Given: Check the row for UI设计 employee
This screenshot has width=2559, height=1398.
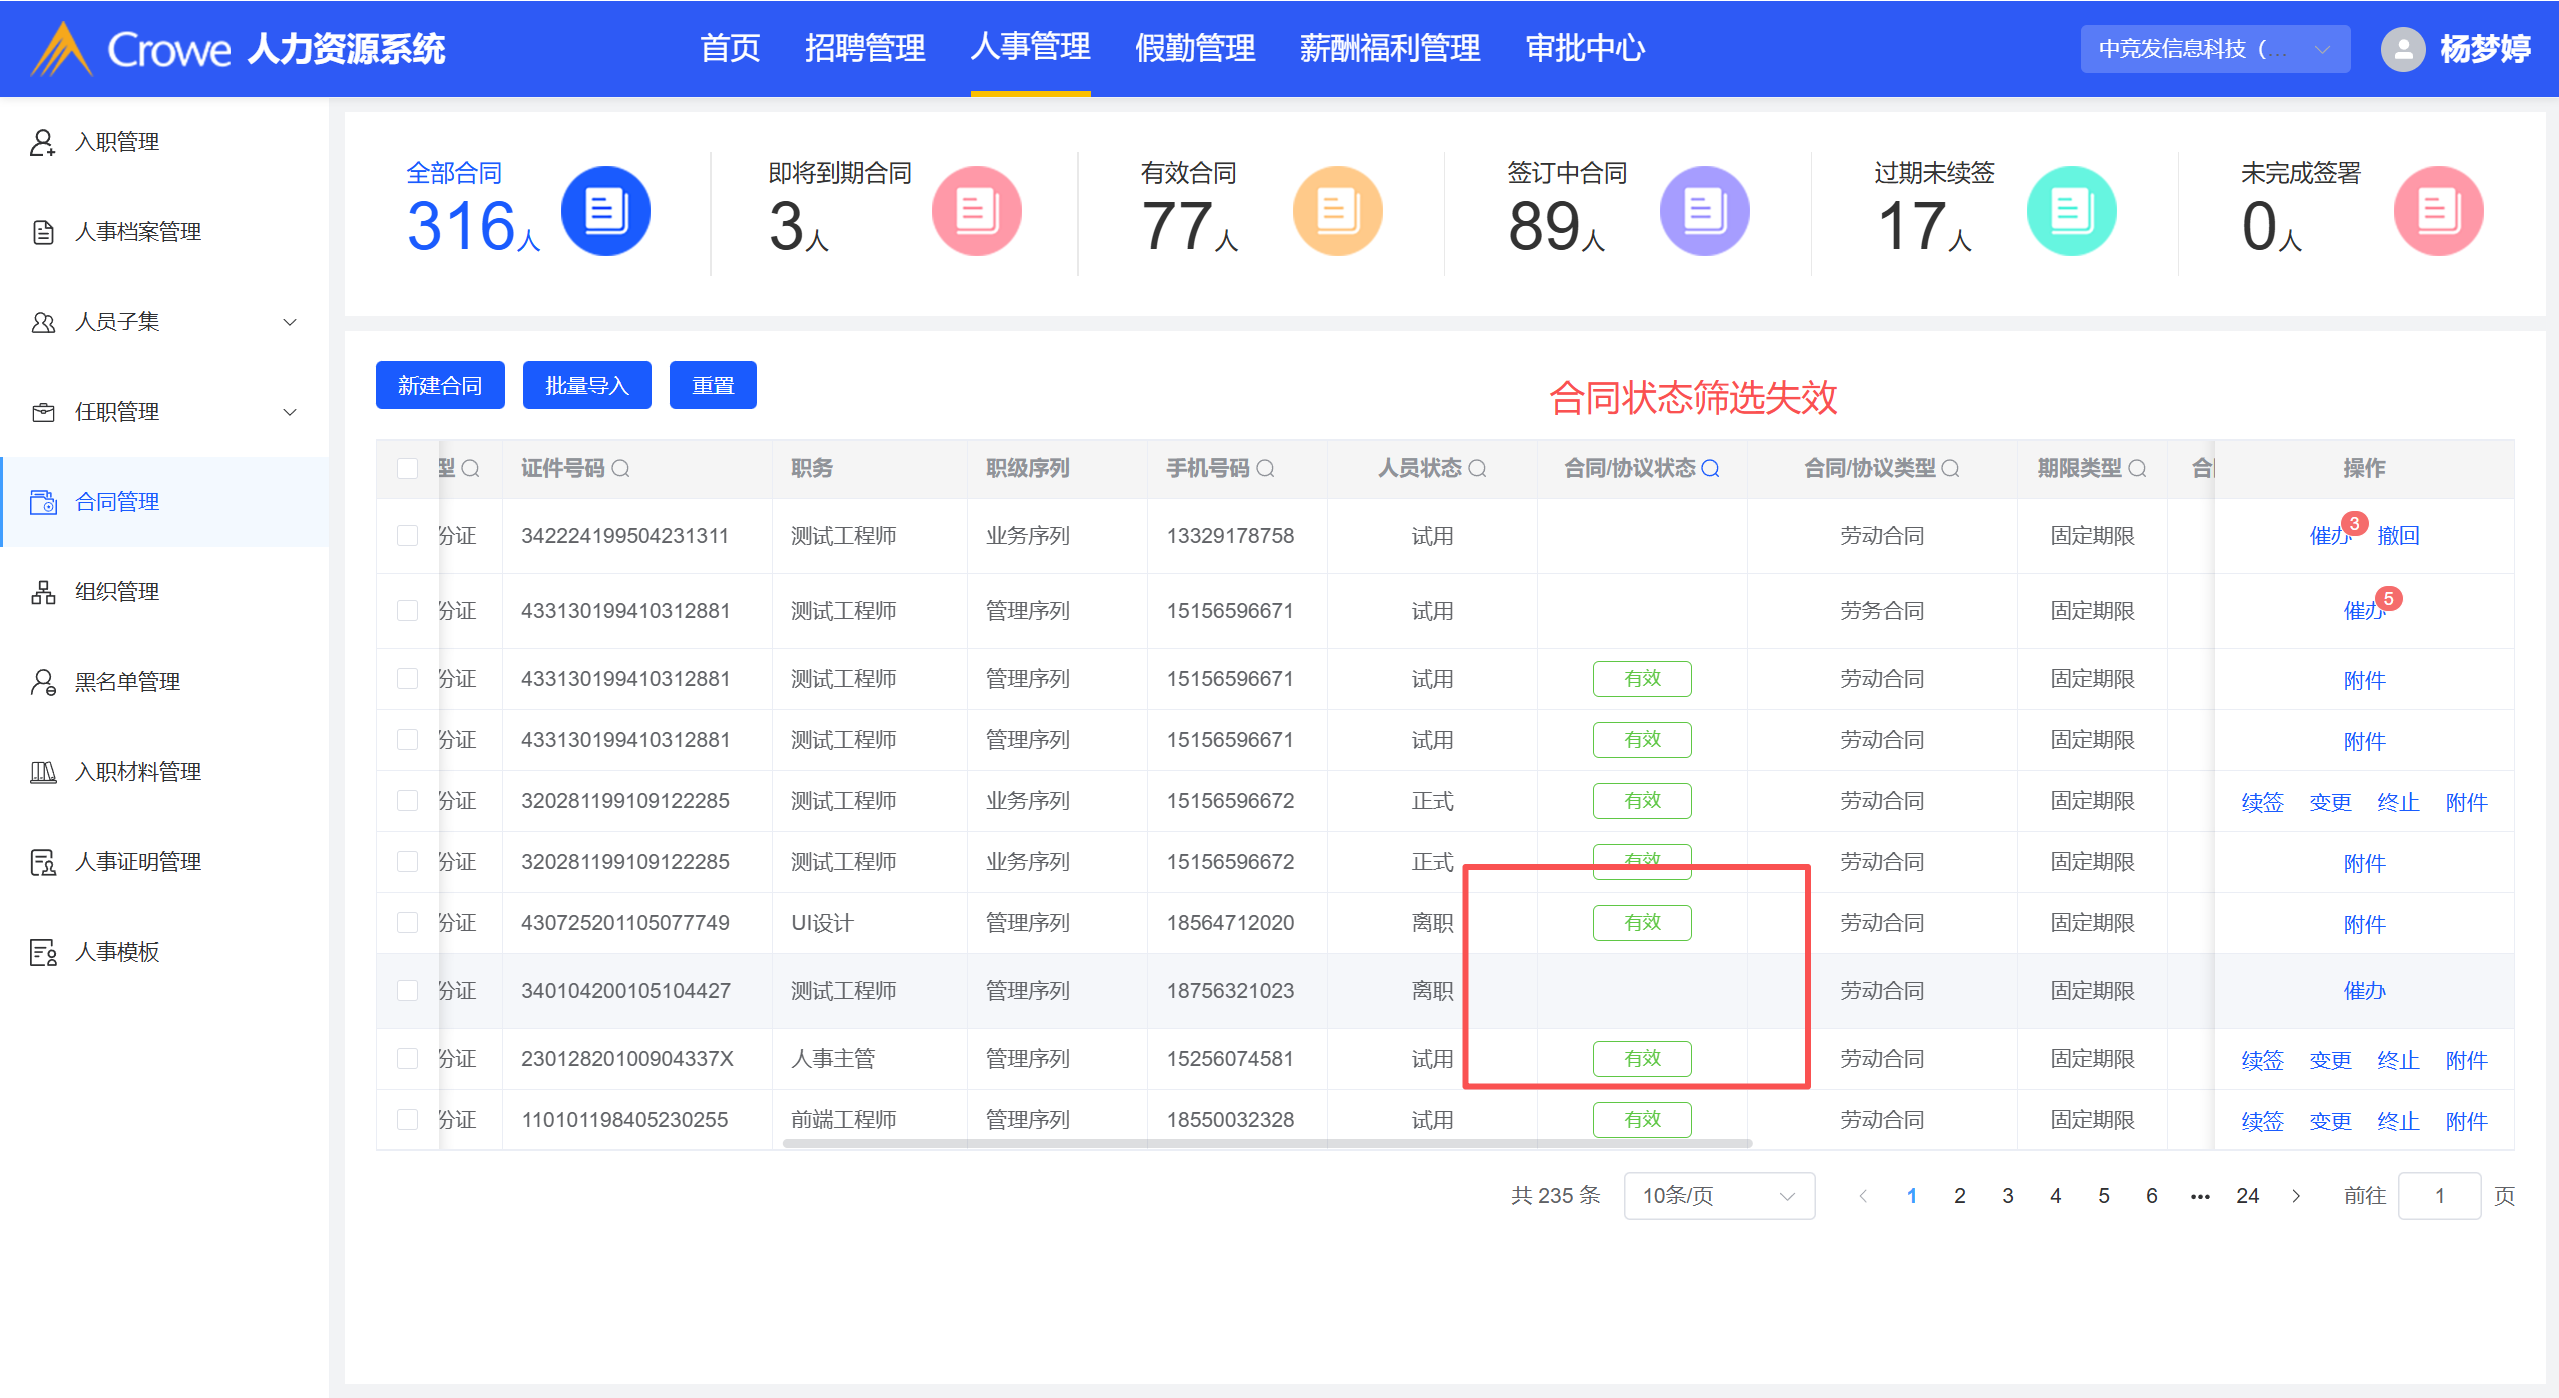Looking at the screenshot, I should coord(407,922).
